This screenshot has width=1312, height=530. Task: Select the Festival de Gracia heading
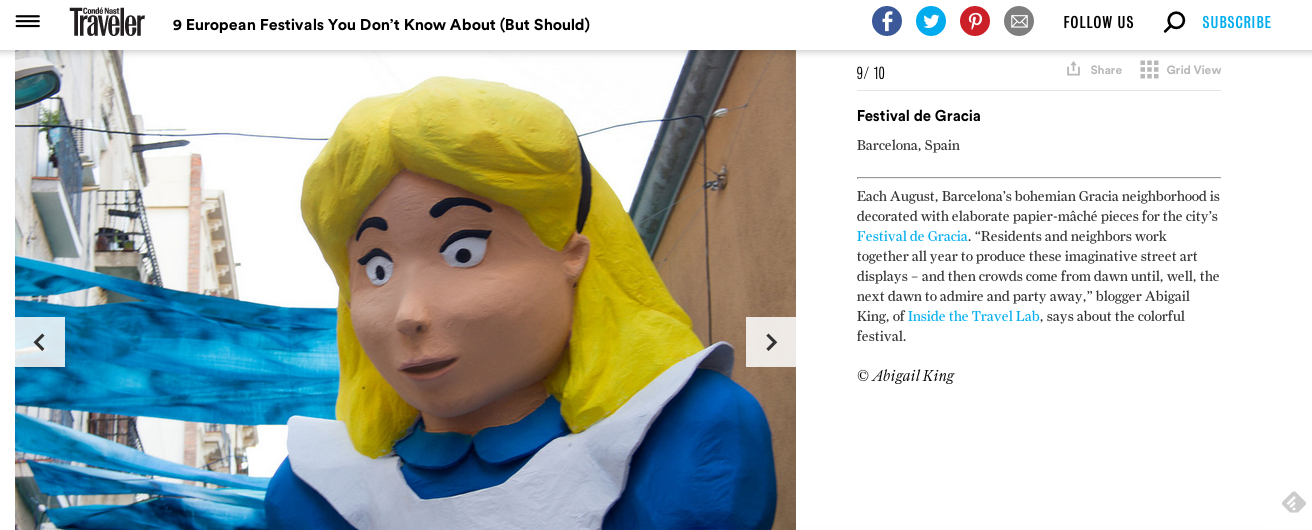918,116
